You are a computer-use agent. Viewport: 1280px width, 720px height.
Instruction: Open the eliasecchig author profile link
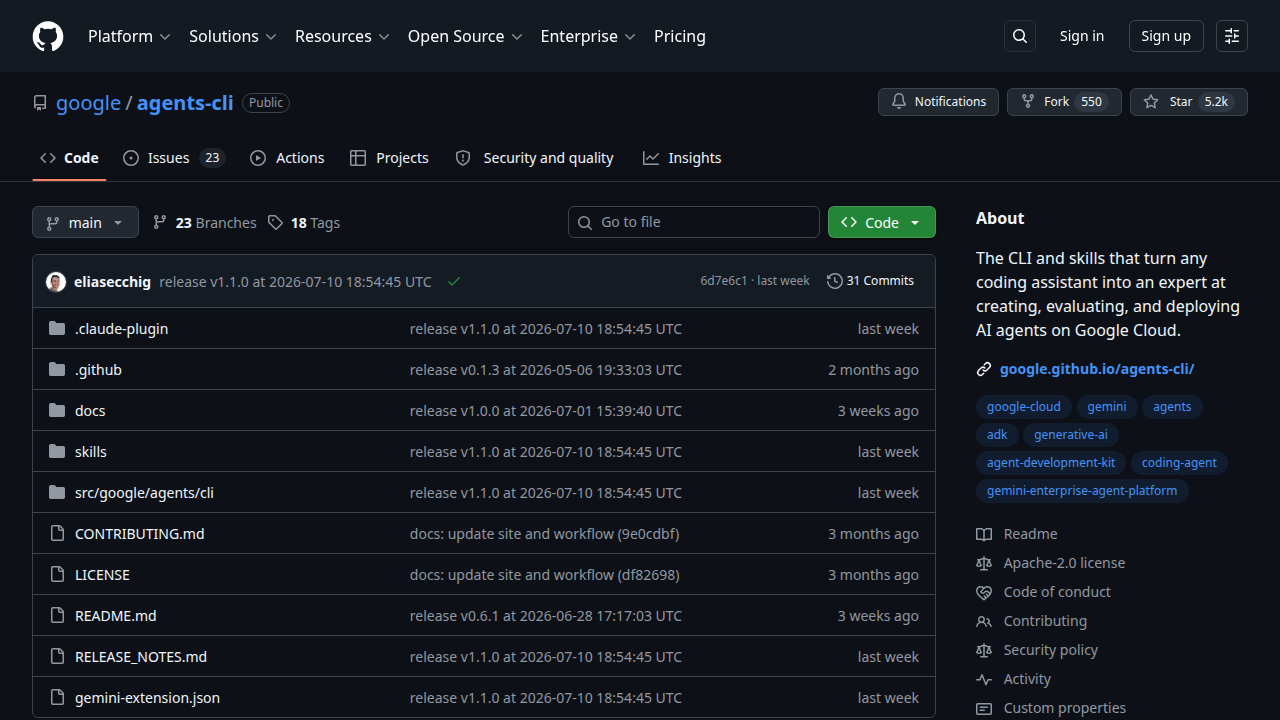(x=113, y=282)
